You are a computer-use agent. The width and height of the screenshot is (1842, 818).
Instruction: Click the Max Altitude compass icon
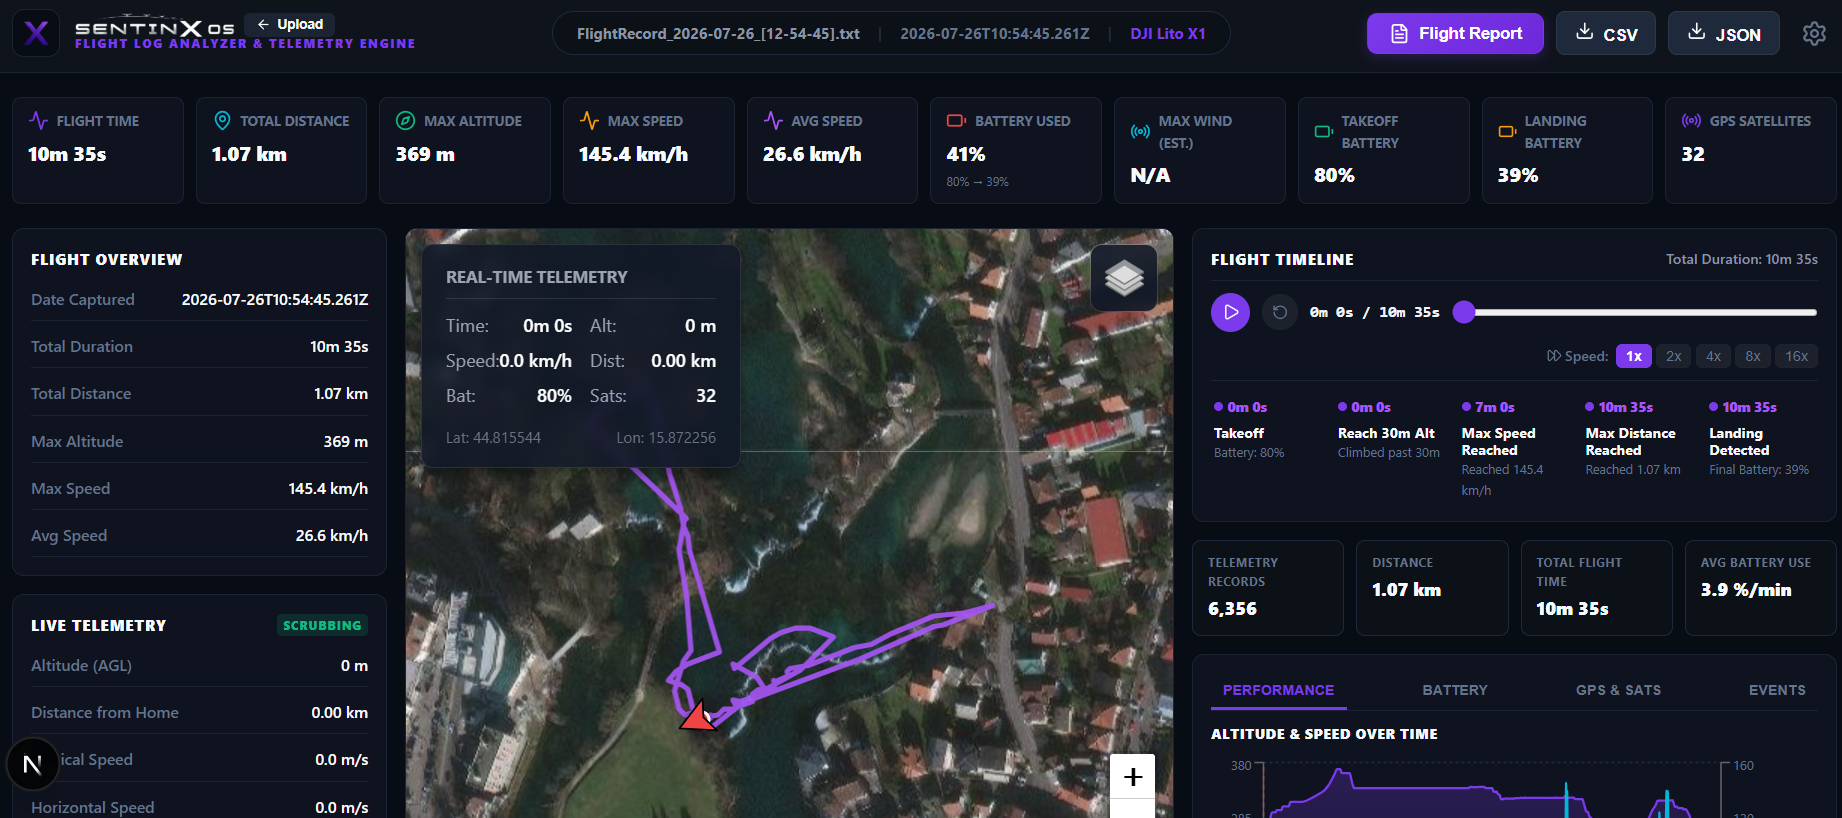pos(405,121)
